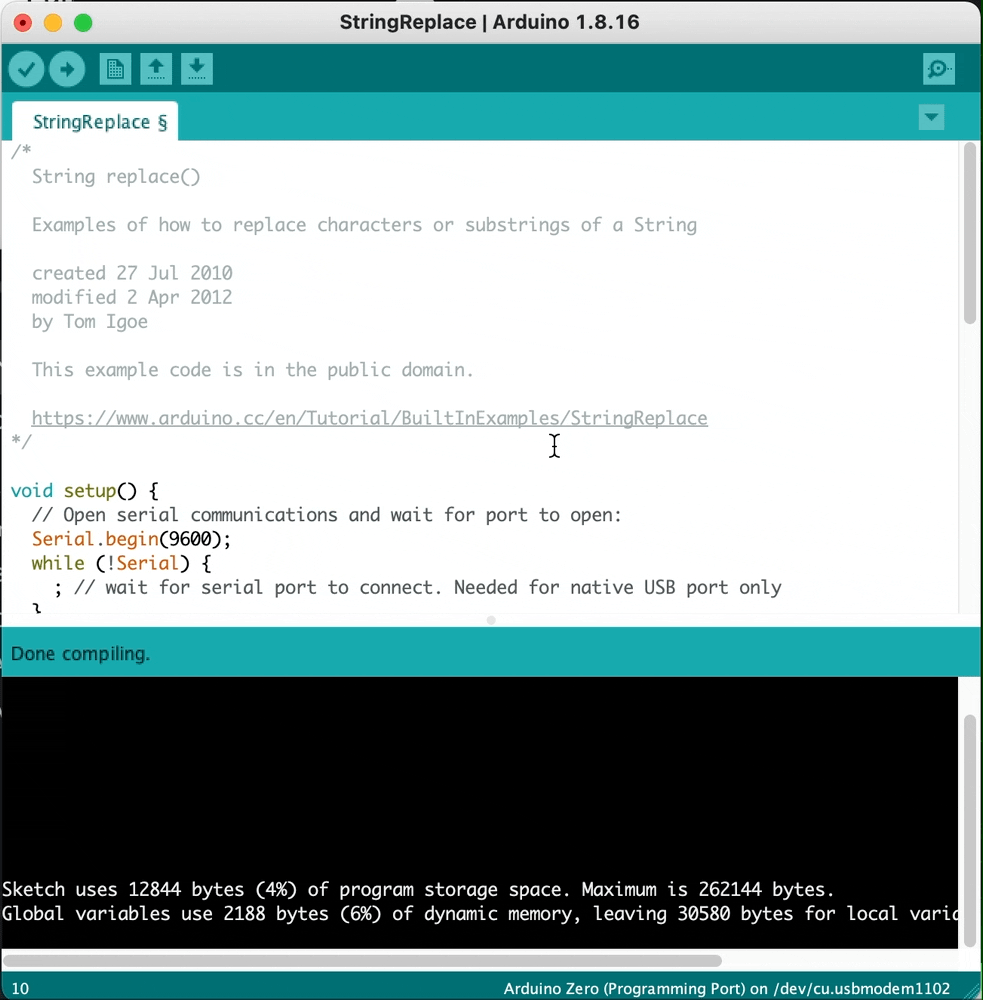Maximize the window with the green button
Viewport: 983px width, 1000px height.
(83, 24)
